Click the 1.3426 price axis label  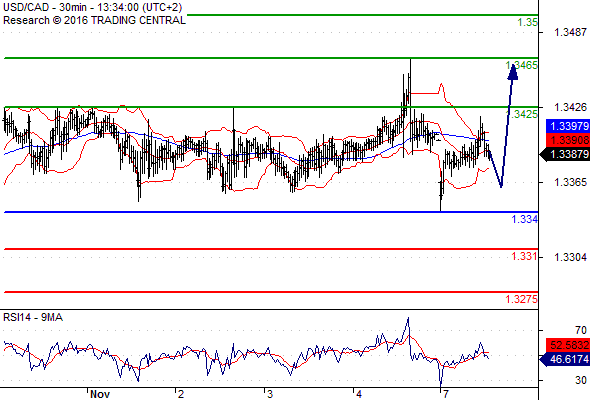570,107
